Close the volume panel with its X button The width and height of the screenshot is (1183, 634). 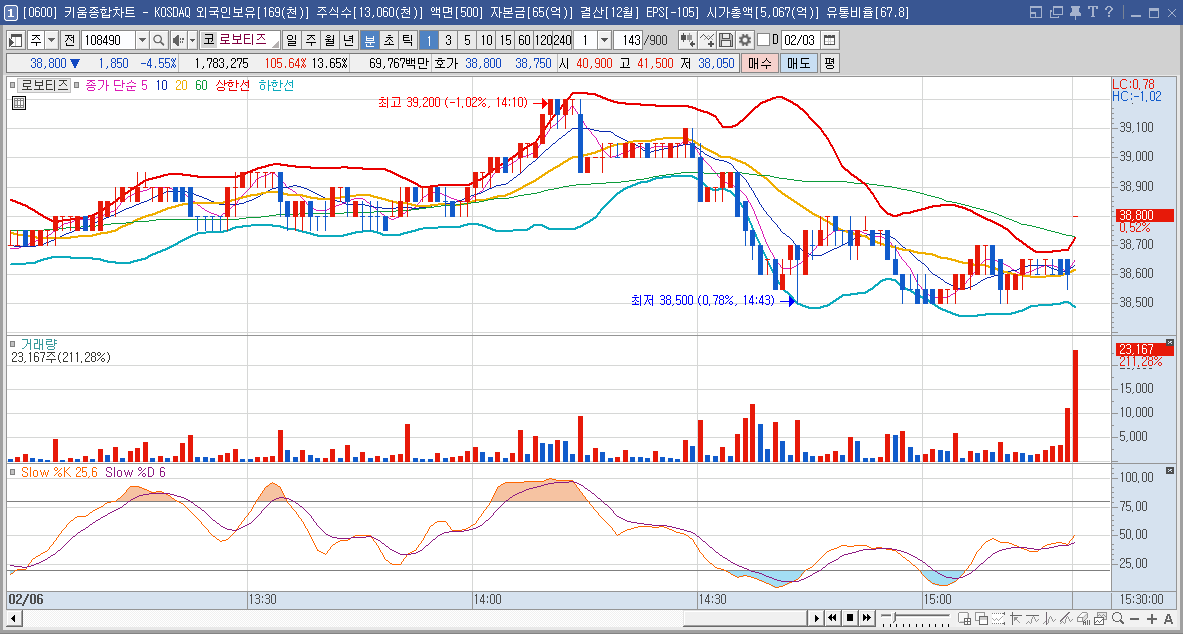(x=1170, y=342)
